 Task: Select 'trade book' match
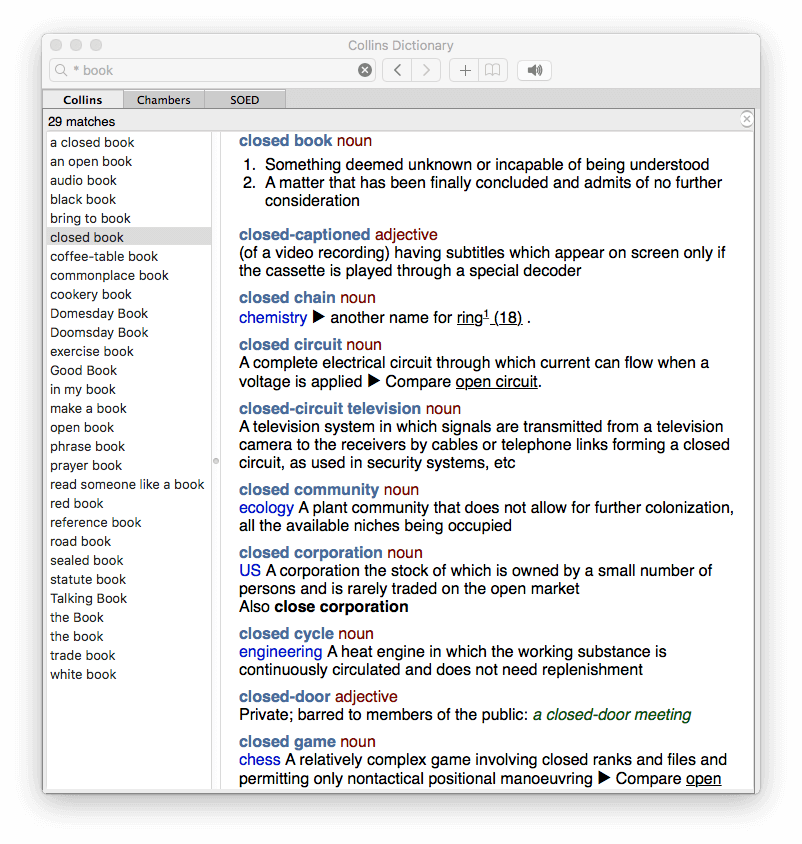[129, 656]
